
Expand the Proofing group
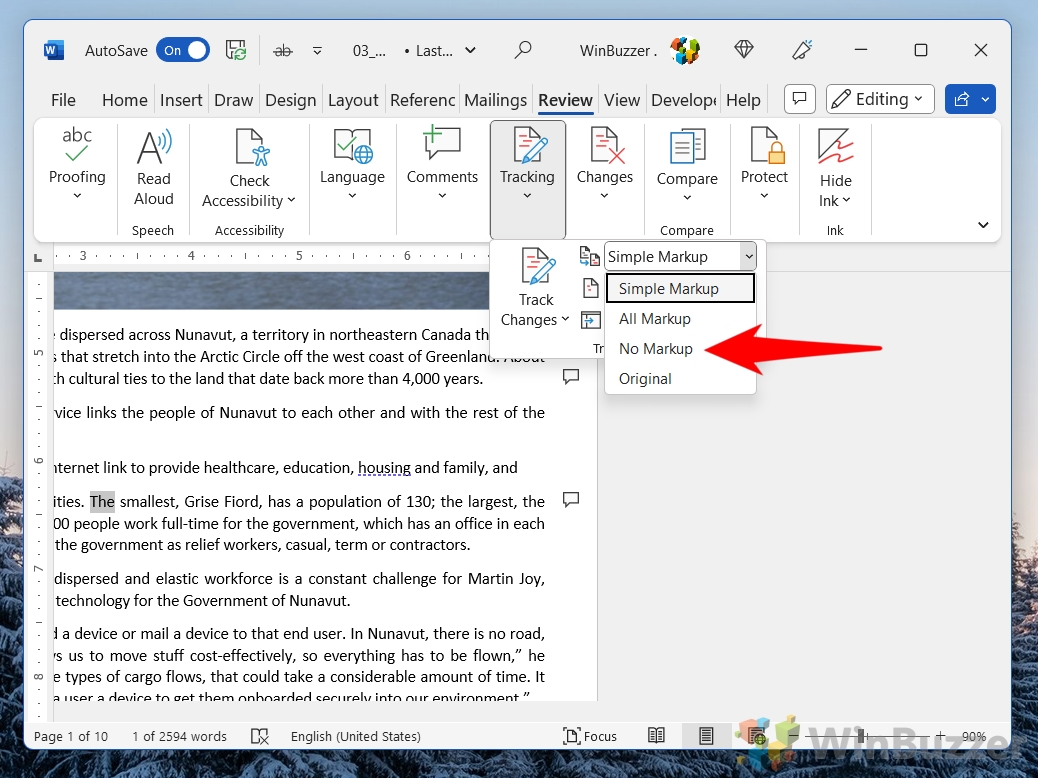click(77, 166)
